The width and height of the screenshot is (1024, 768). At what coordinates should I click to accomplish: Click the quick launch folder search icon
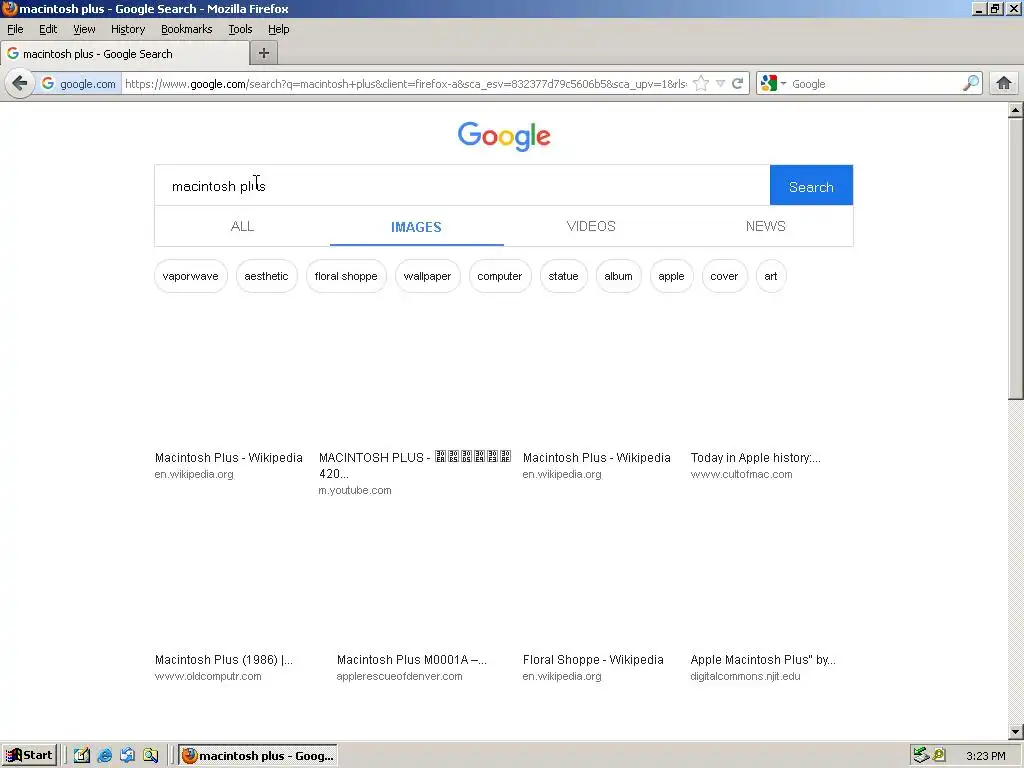coord(151,756)
